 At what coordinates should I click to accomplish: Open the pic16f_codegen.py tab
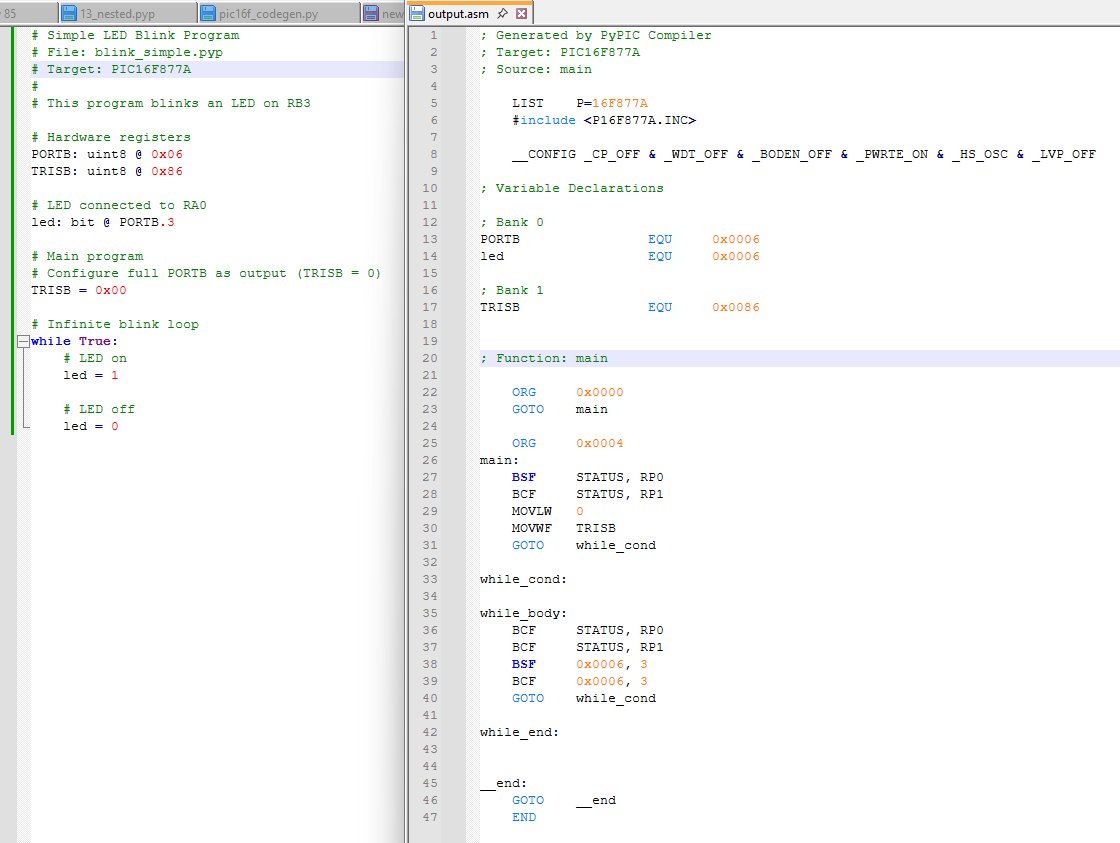[269, 14]
